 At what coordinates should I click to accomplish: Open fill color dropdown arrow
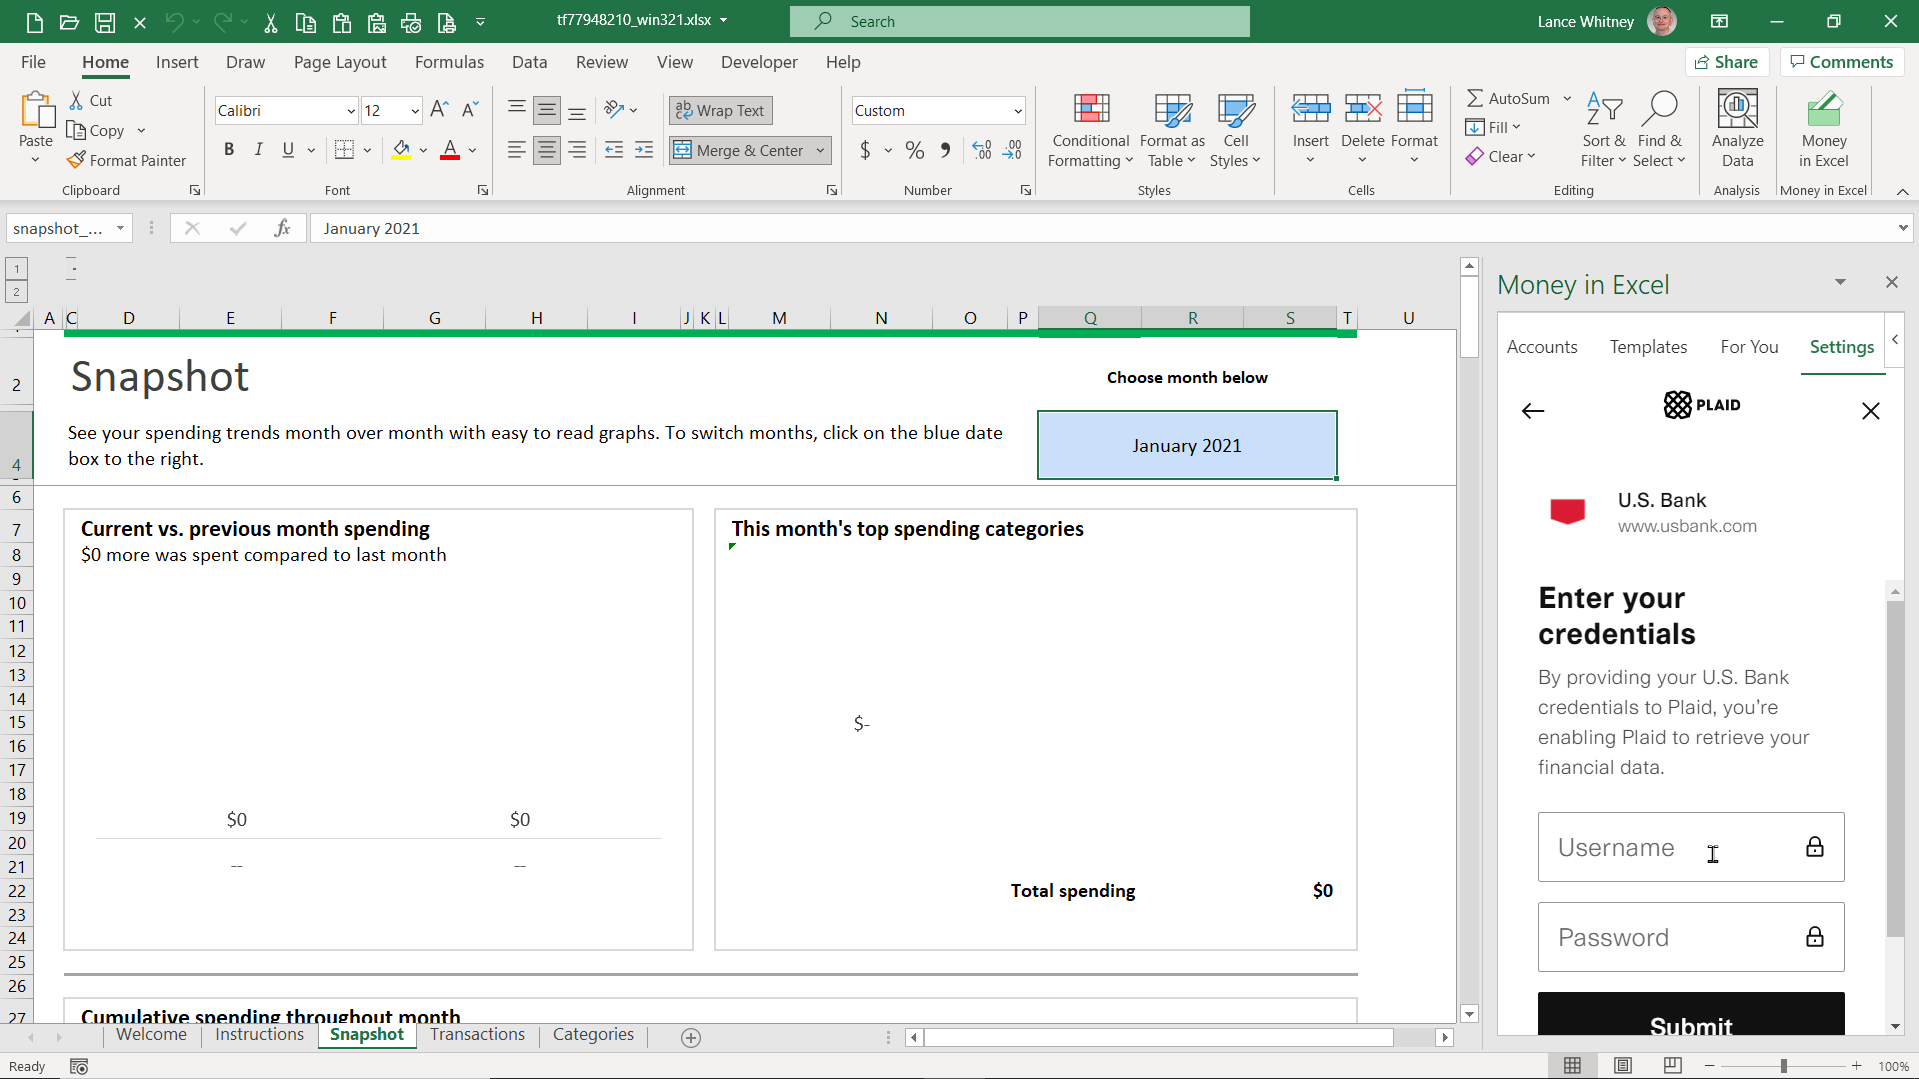tap(424, 150)
